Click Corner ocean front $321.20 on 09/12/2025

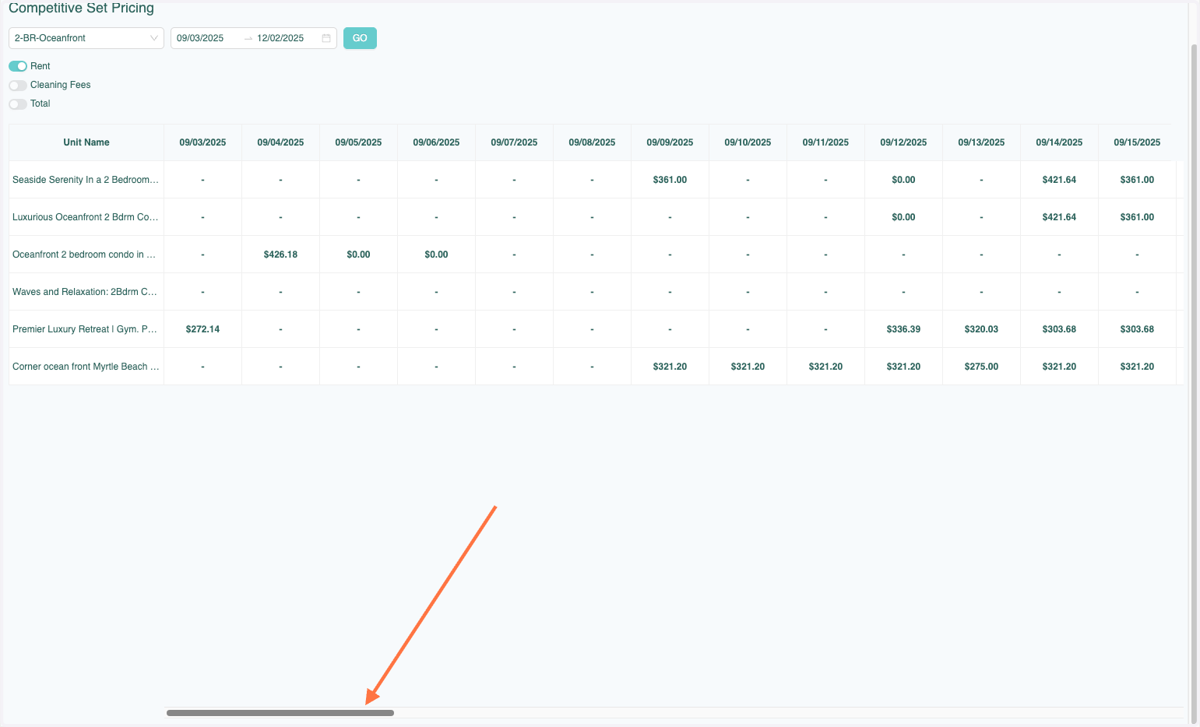pyautogui.click(x=904, y=367)
